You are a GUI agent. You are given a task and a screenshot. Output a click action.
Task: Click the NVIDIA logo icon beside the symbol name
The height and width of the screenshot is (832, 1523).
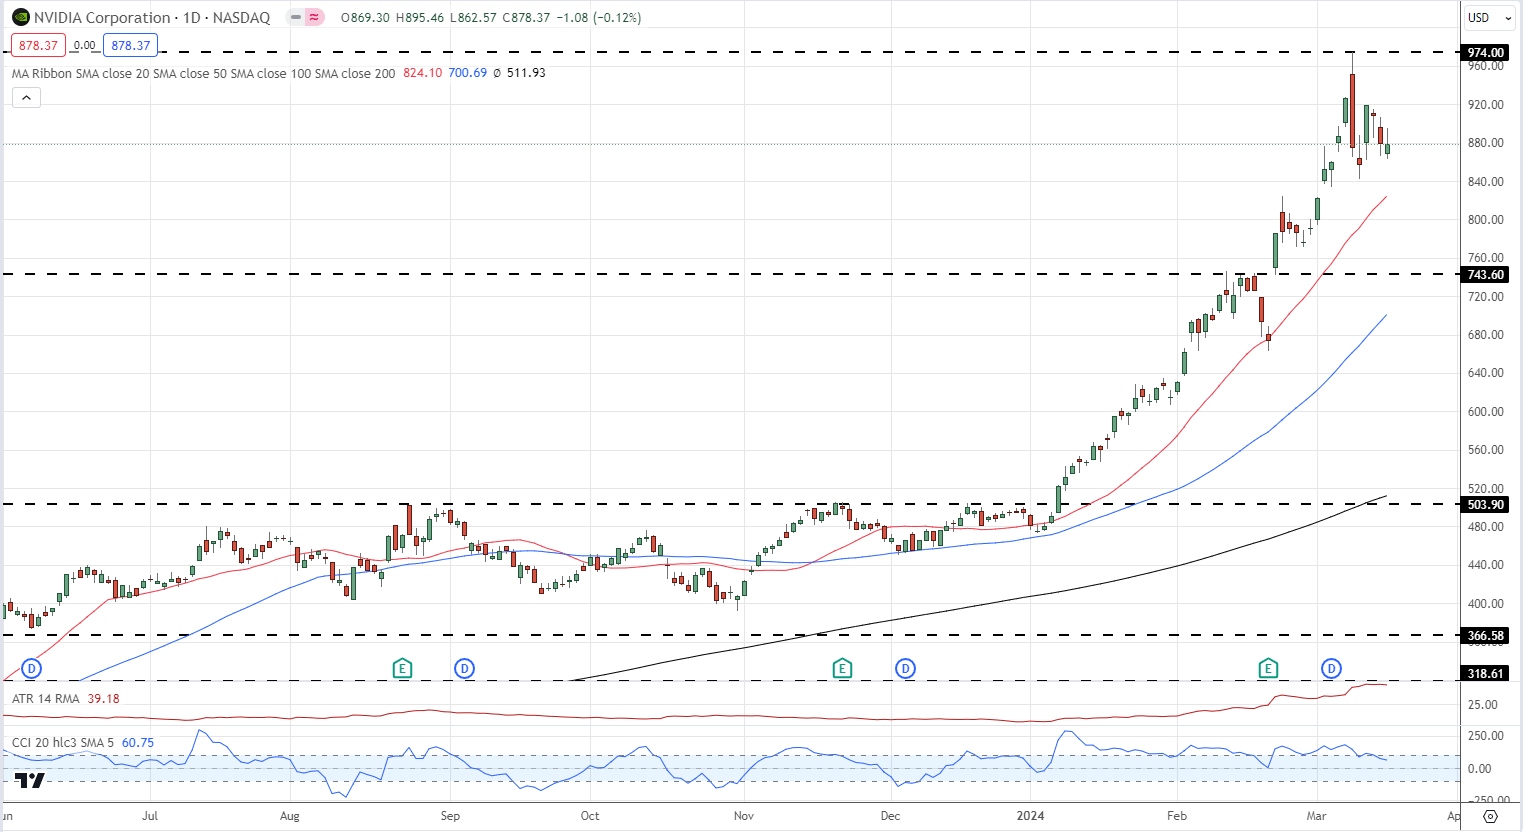point(21,17)
